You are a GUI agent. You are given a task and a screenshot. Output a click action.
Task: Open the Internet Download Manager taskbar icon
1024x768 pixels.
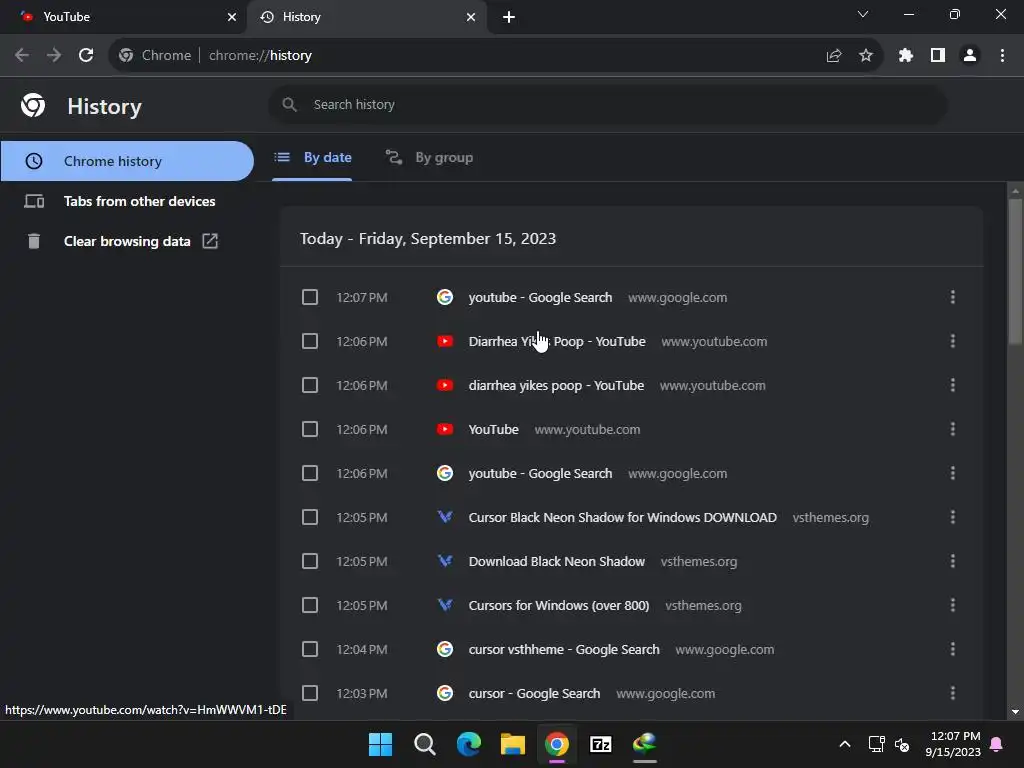click(645, 744)
